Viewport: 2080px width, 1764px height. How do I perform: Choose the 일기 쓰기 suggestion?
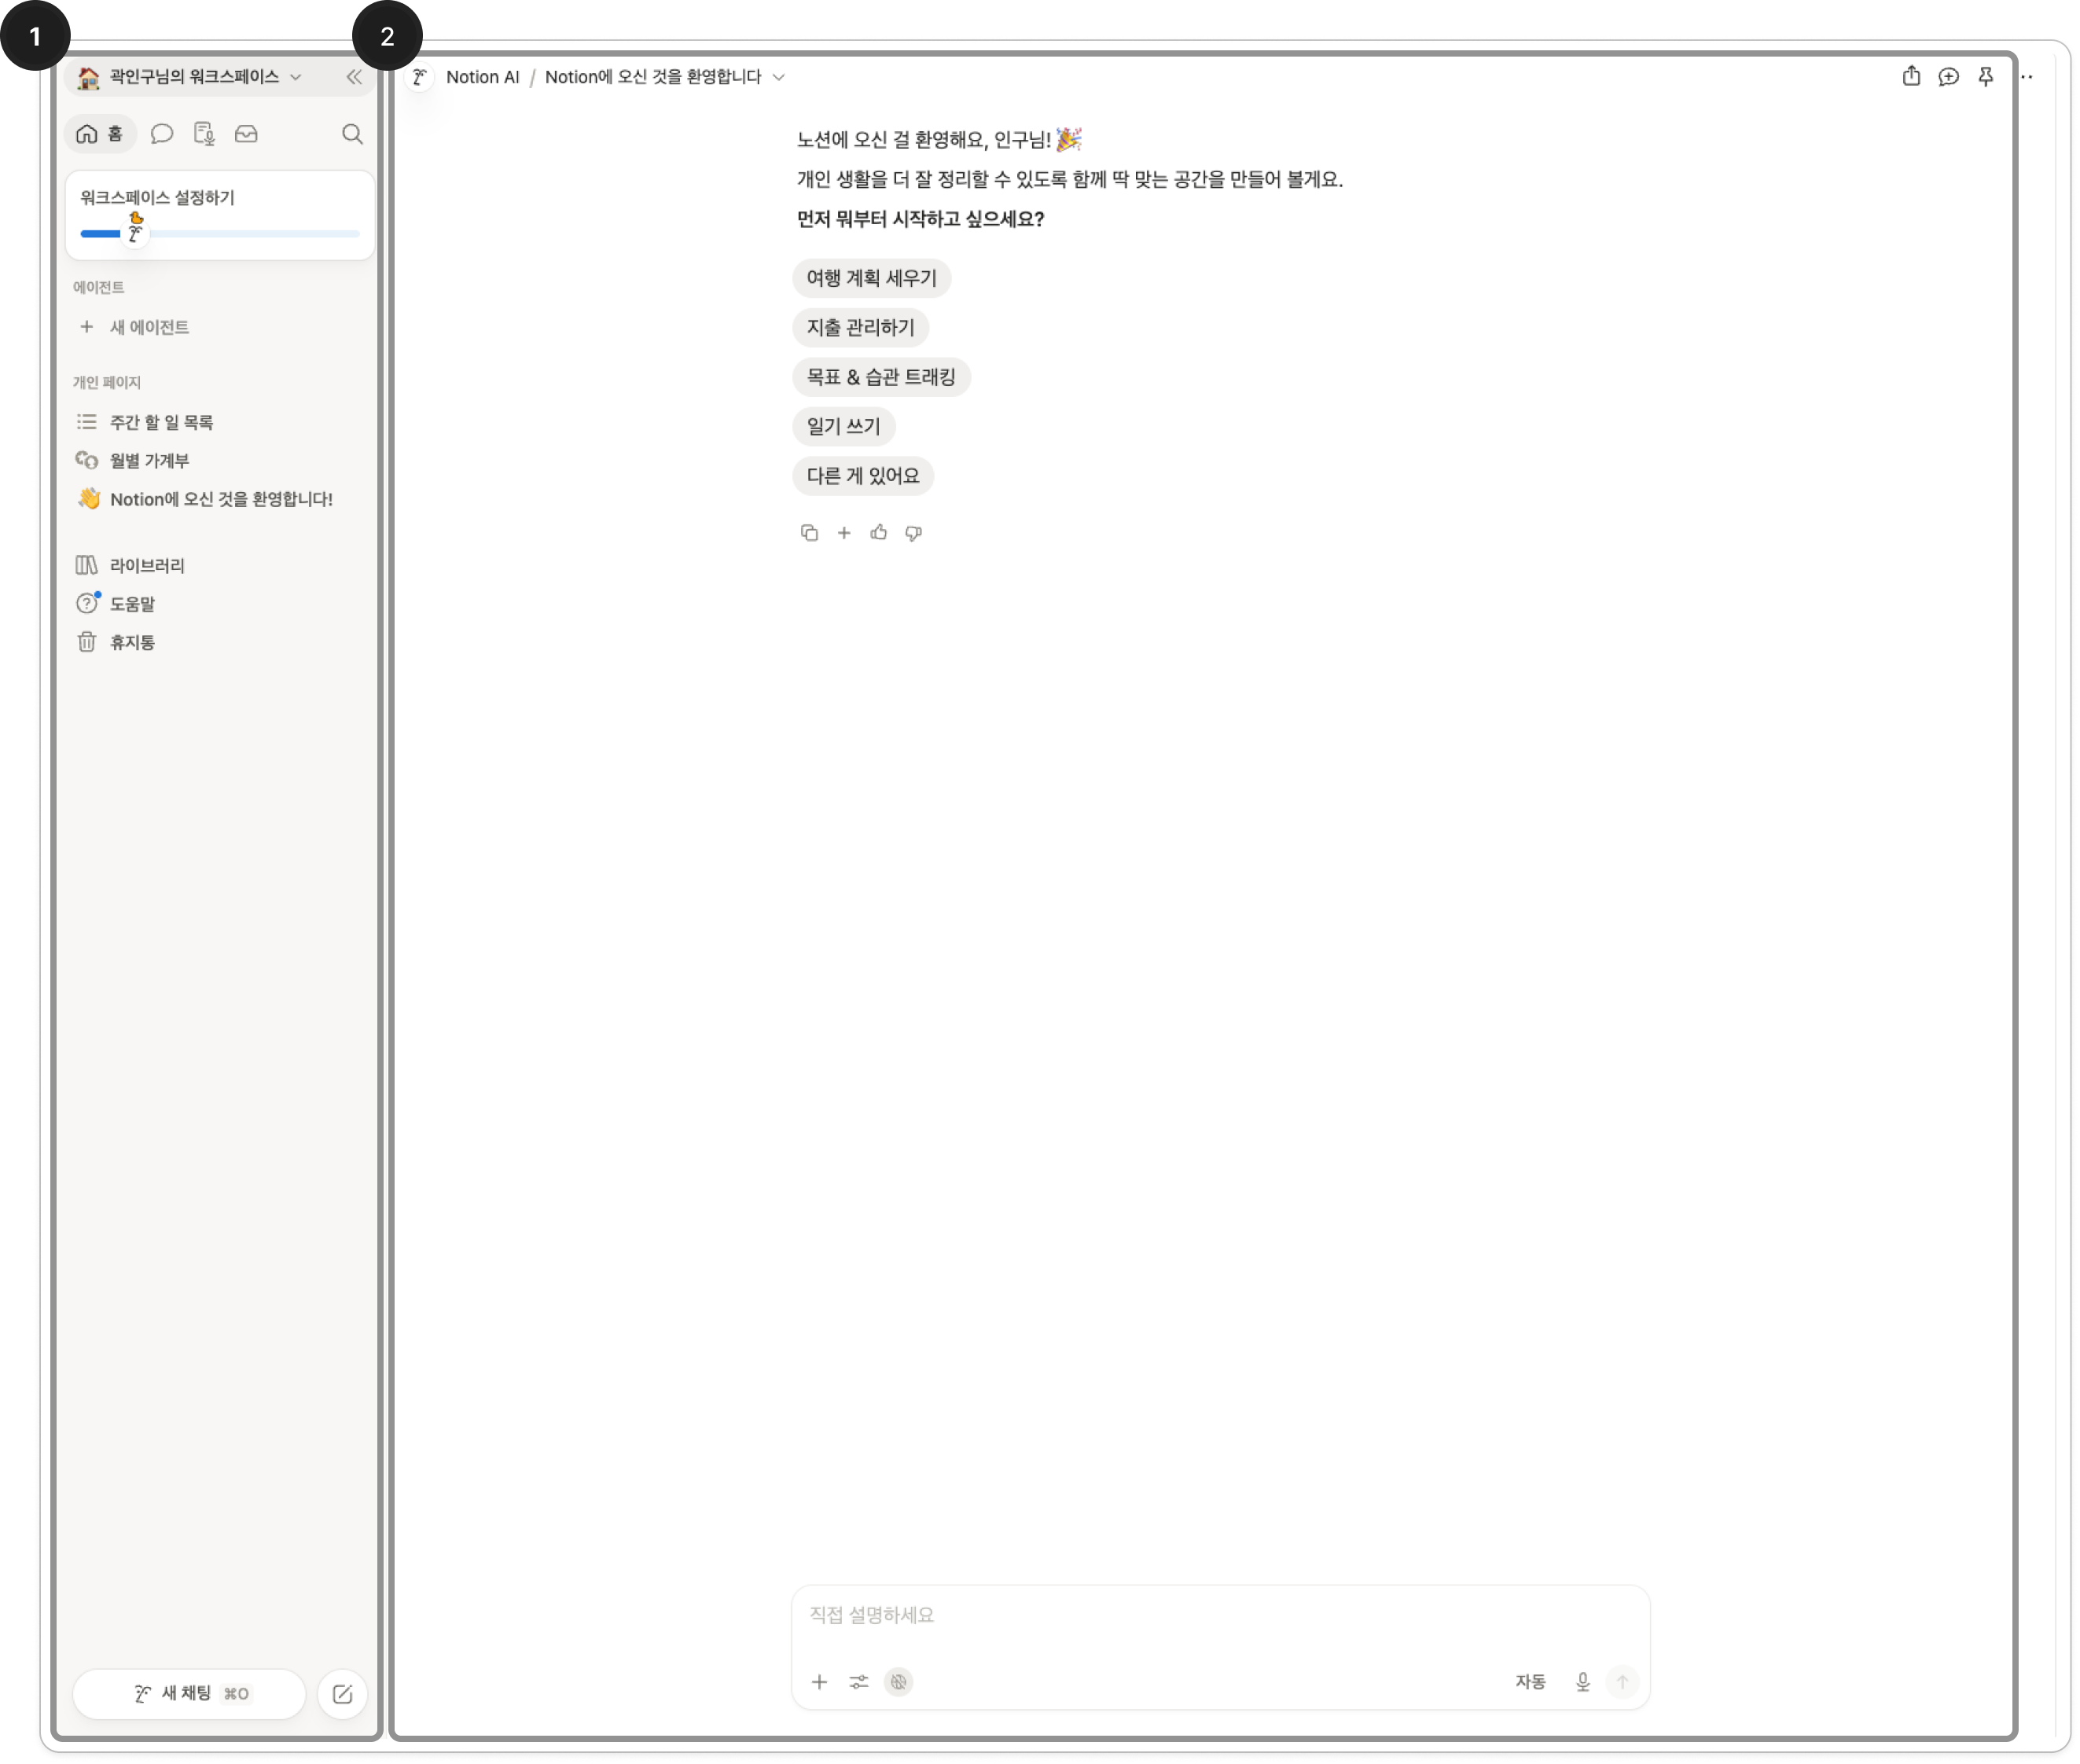(843, 426)
